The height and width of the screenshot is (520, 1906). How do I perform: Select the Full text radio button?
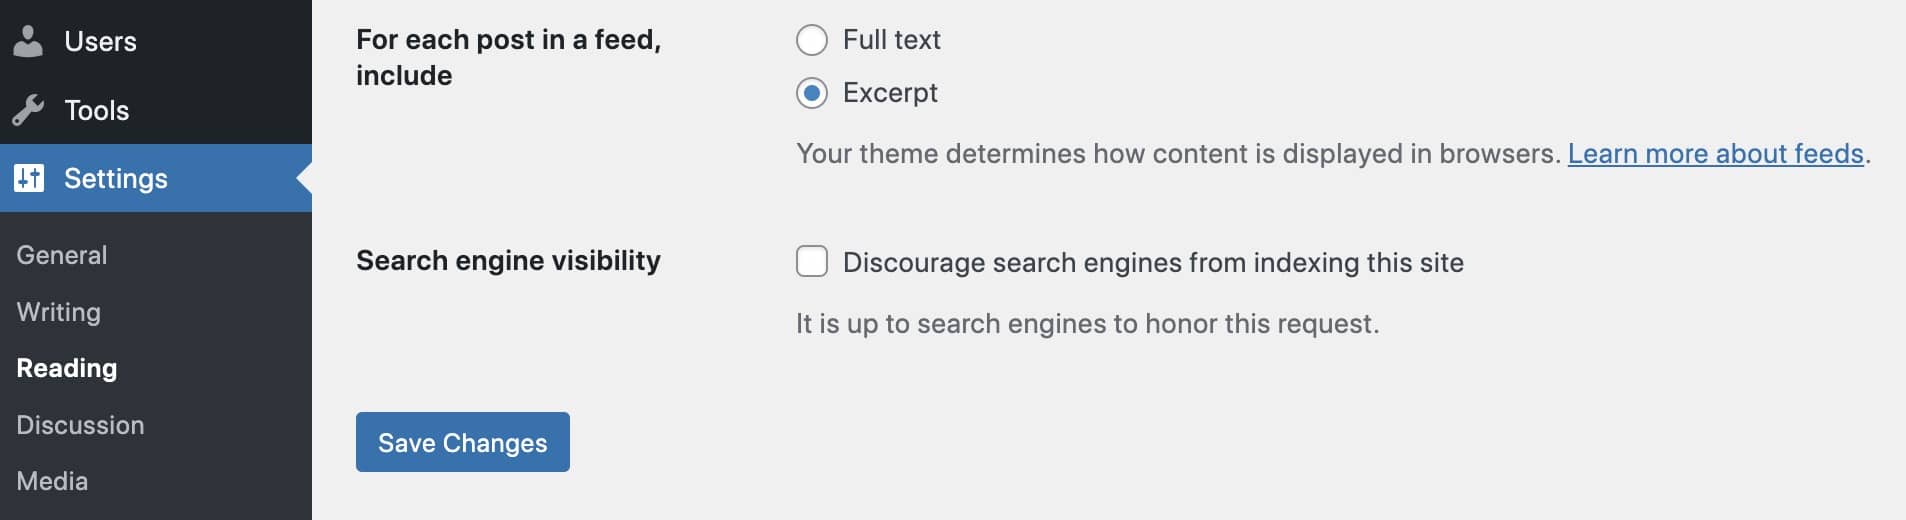coord(812,40)
